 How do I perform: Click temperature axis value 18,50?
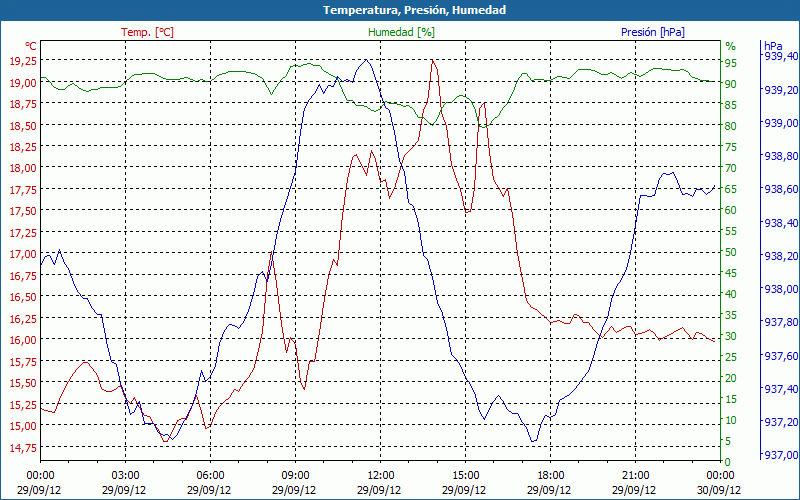click(23, 125)
